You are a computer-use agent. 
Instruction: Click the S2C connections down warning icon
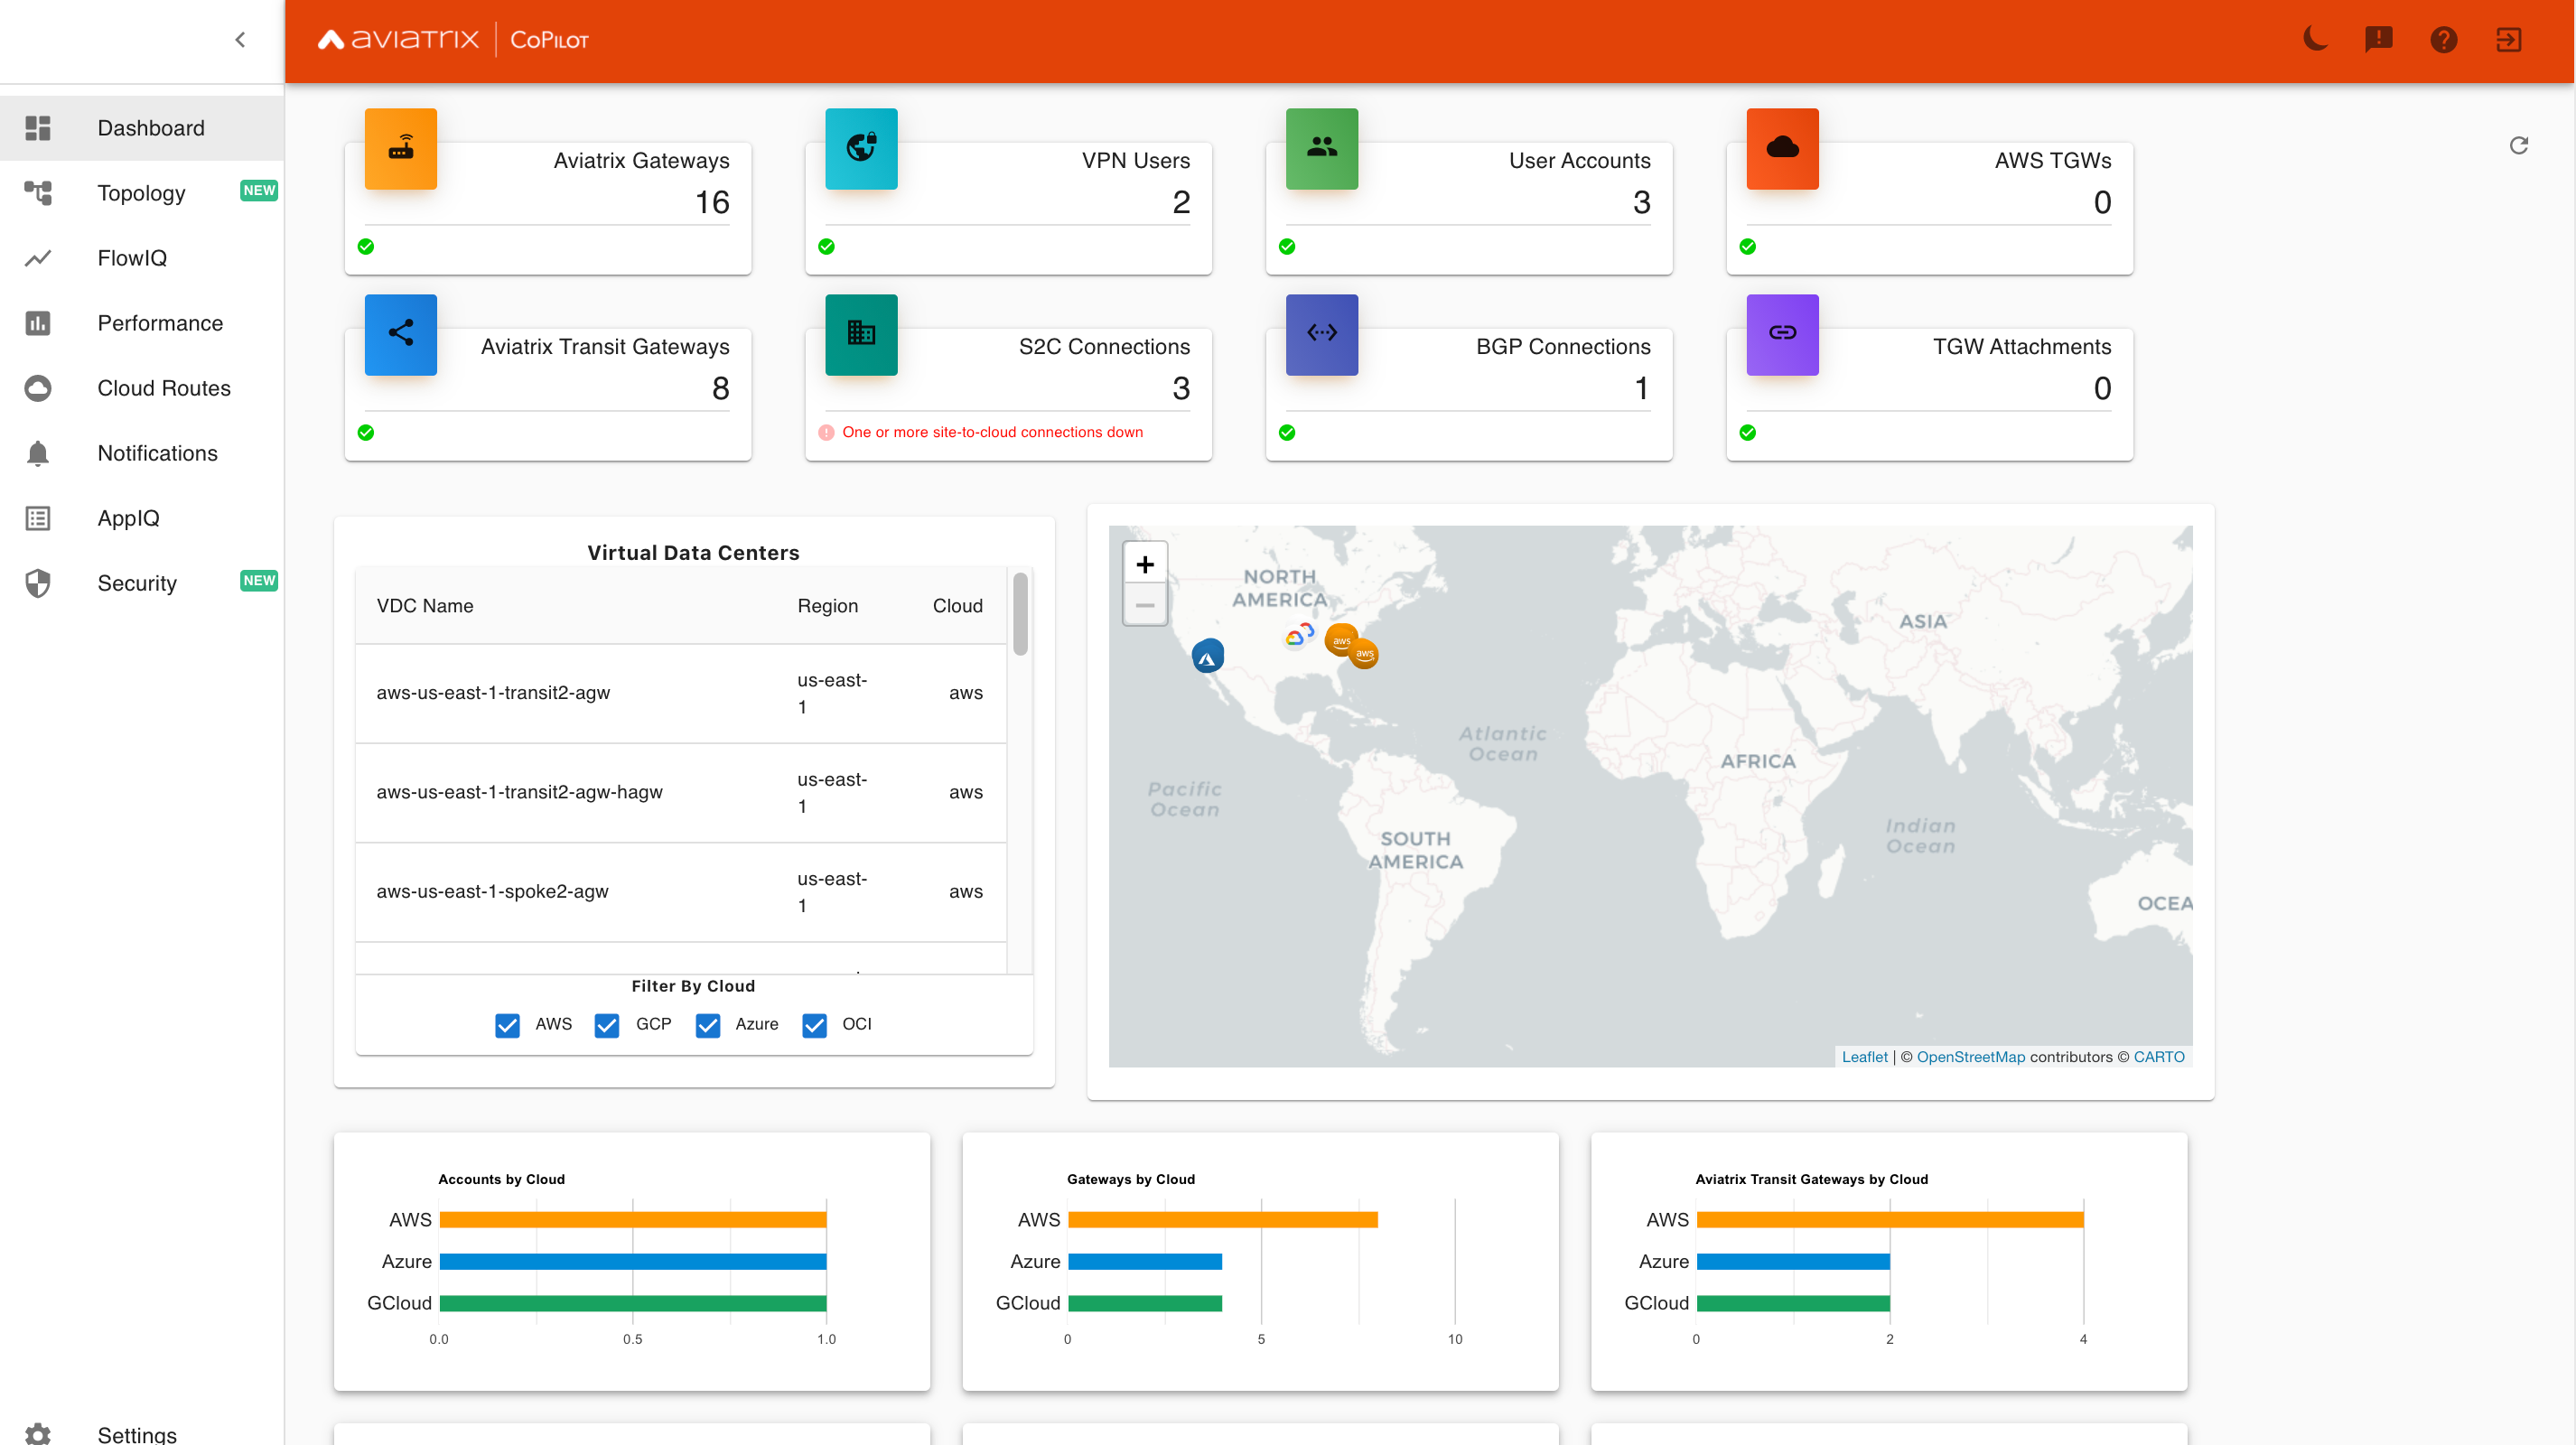[x=826, y=432]
